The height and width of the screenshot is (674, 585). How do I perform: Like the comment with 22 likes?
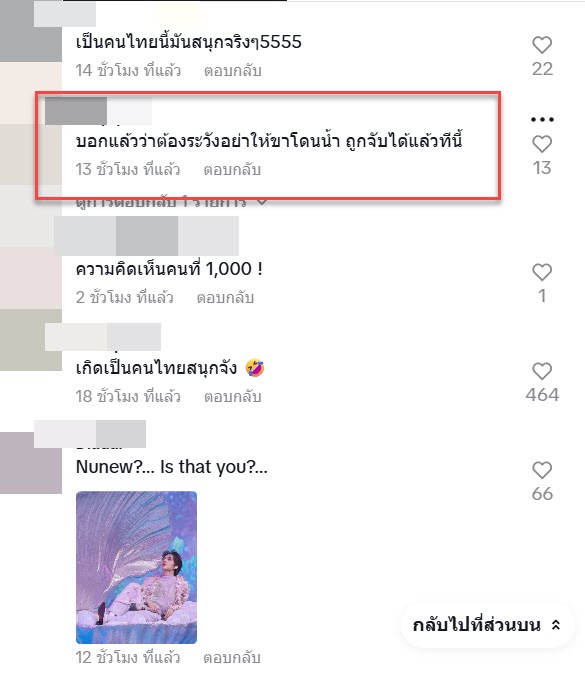[x=542, y=45]
